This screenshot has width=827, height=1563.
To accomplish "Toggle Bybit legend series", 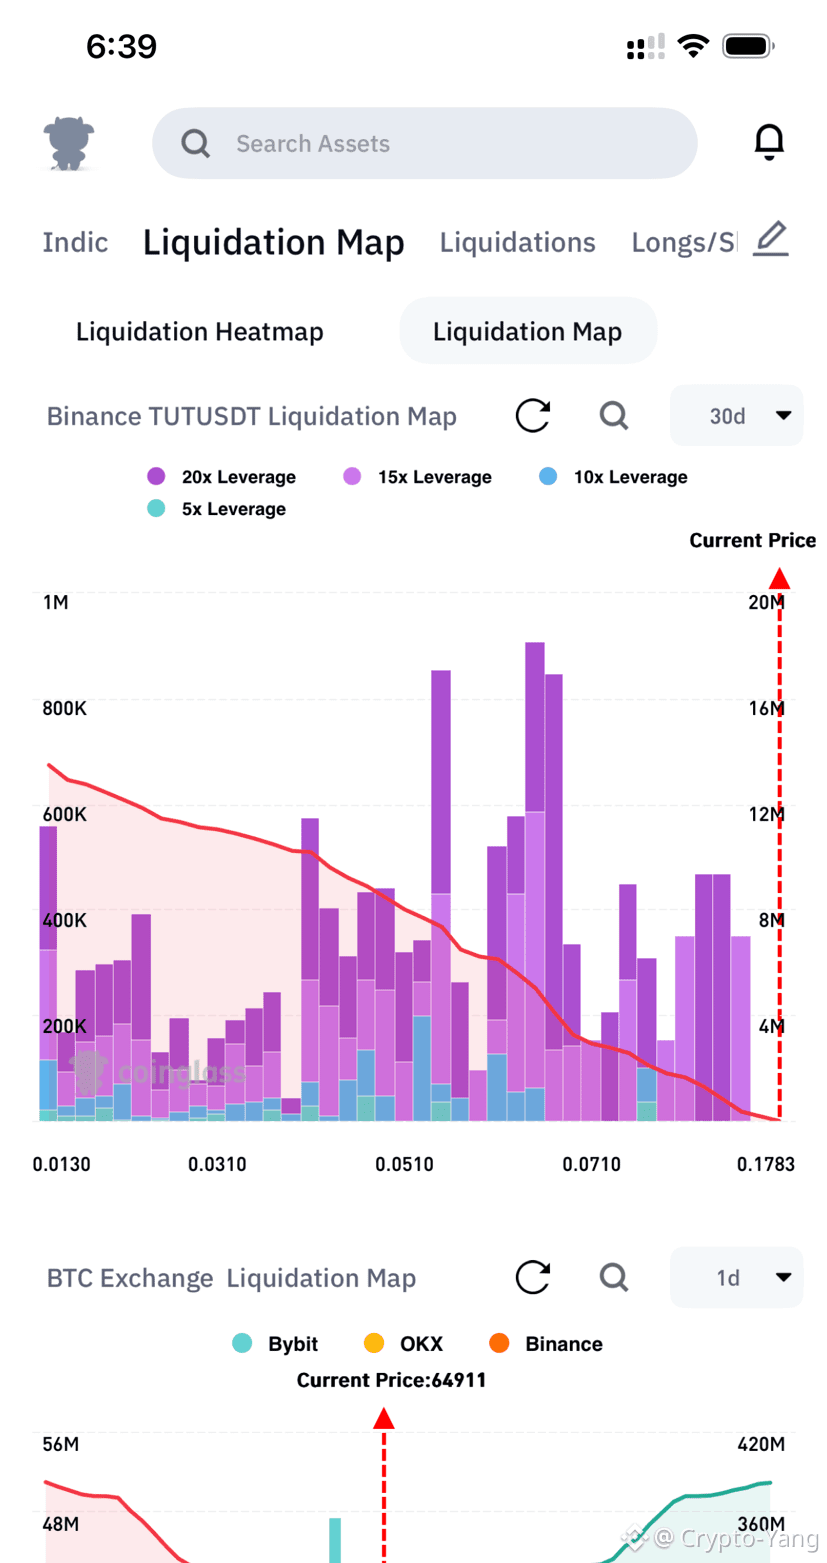I will click(x=275, y=1344).
